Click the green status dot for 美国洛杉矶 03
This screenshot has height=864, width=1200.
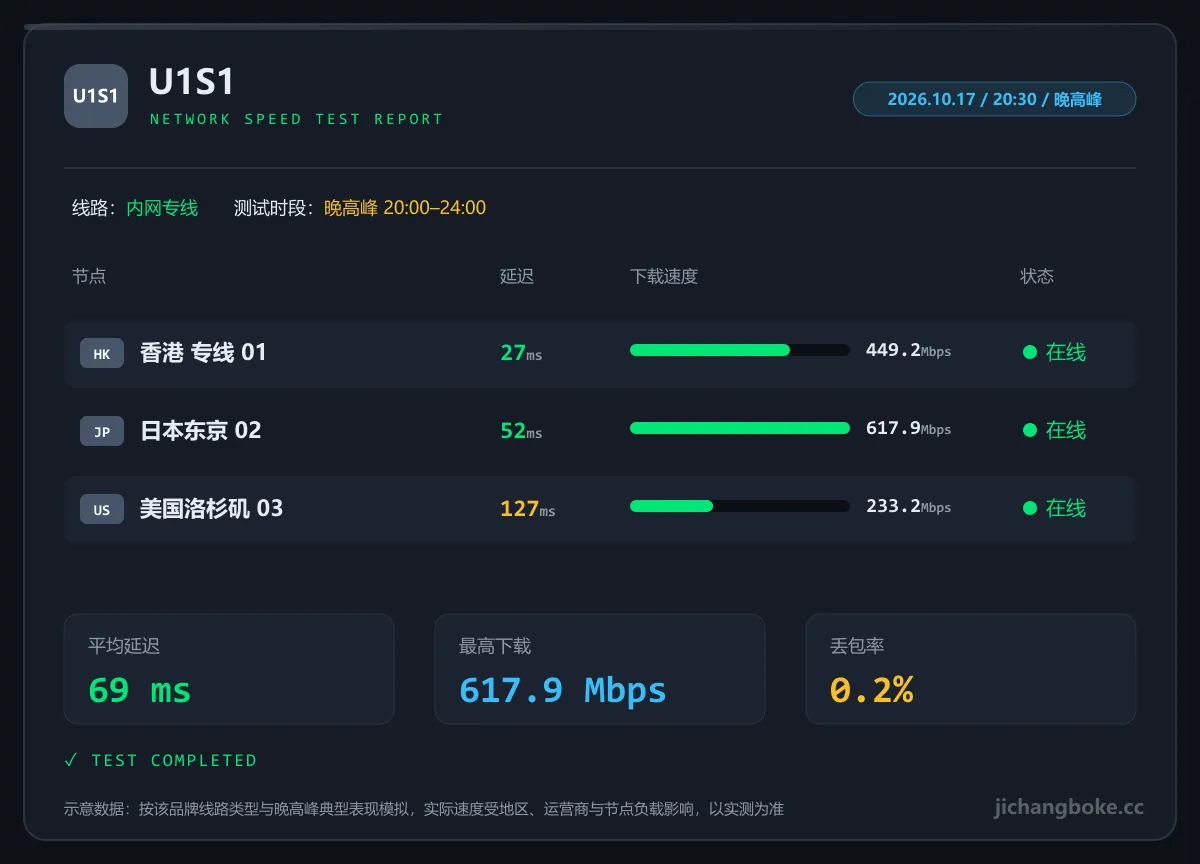(x=1029, y=508)
